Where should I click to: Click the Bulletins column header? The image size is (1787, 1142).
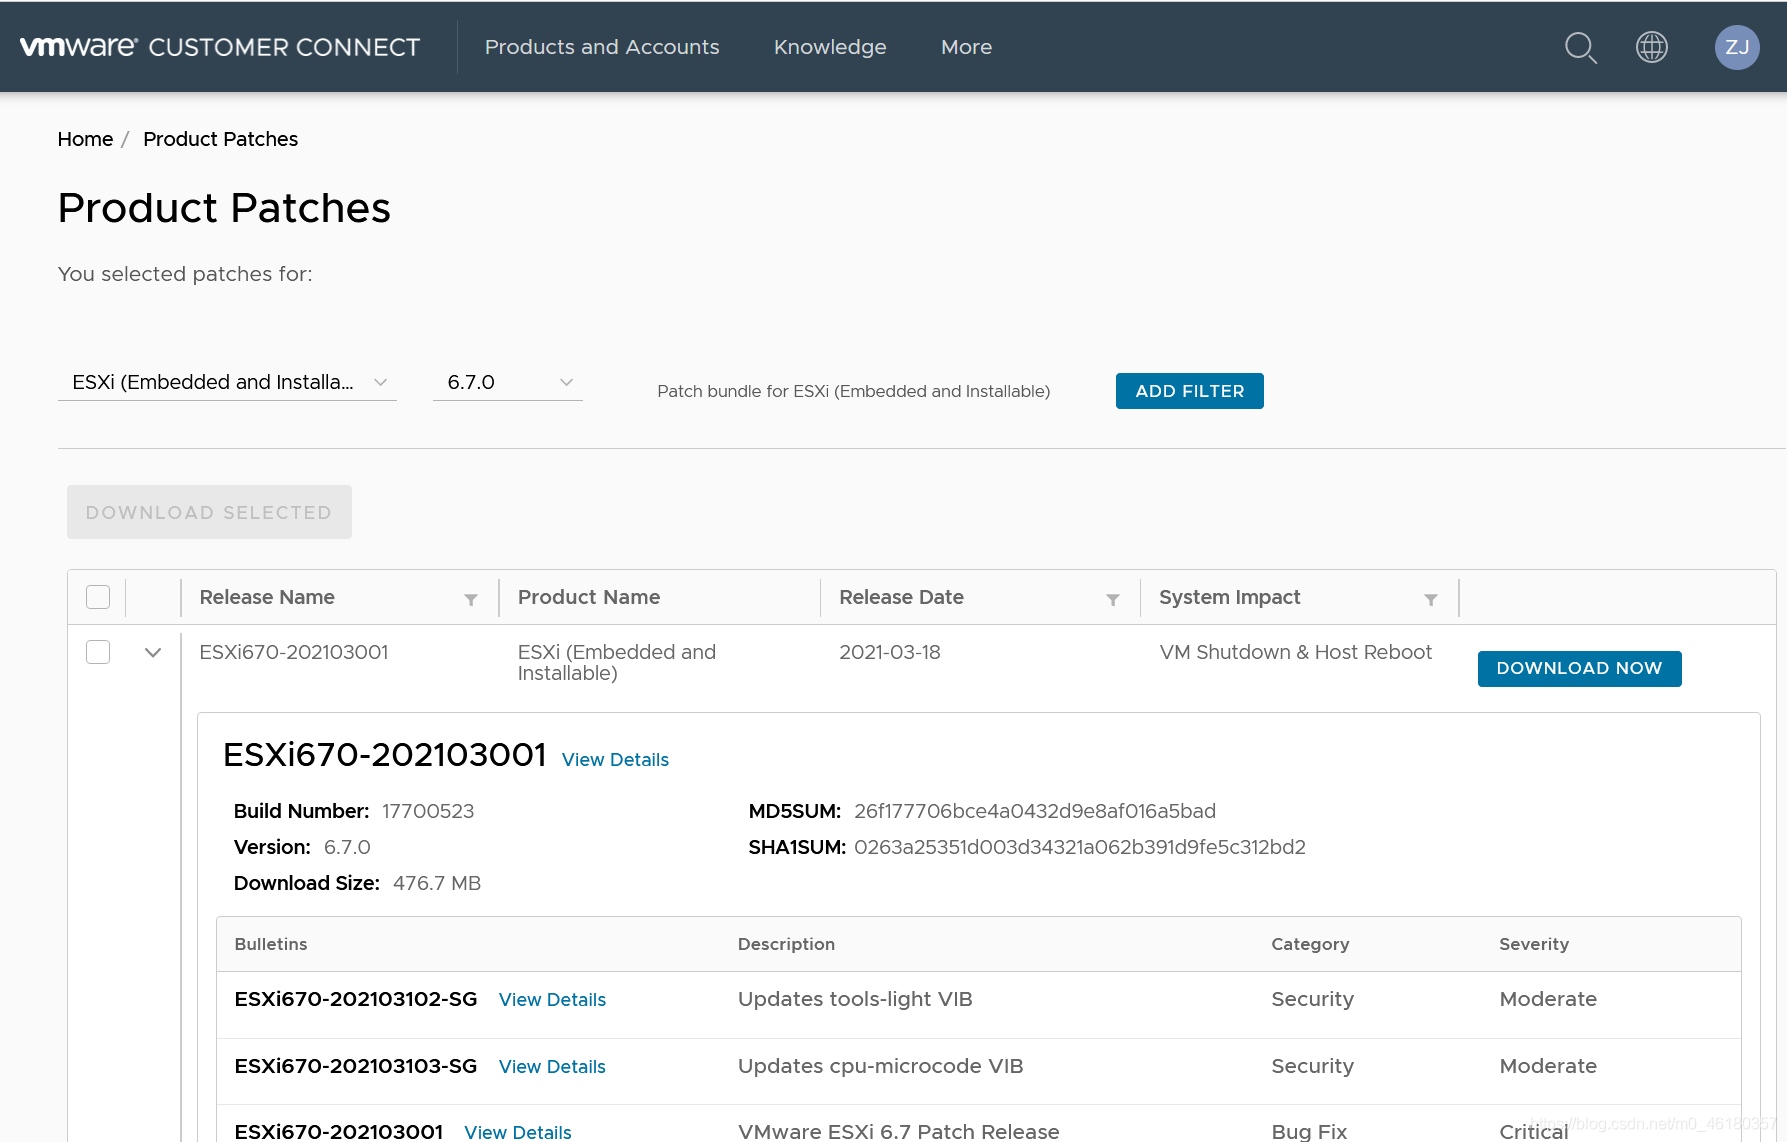[271, 944]
